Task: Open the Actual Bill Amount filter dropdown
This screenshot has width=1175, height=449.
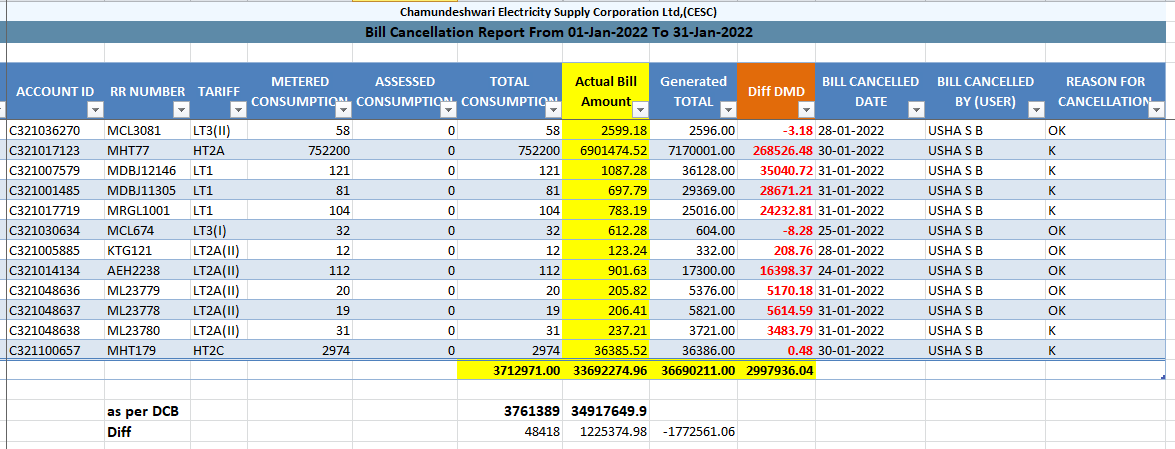Action: [641, 110]
